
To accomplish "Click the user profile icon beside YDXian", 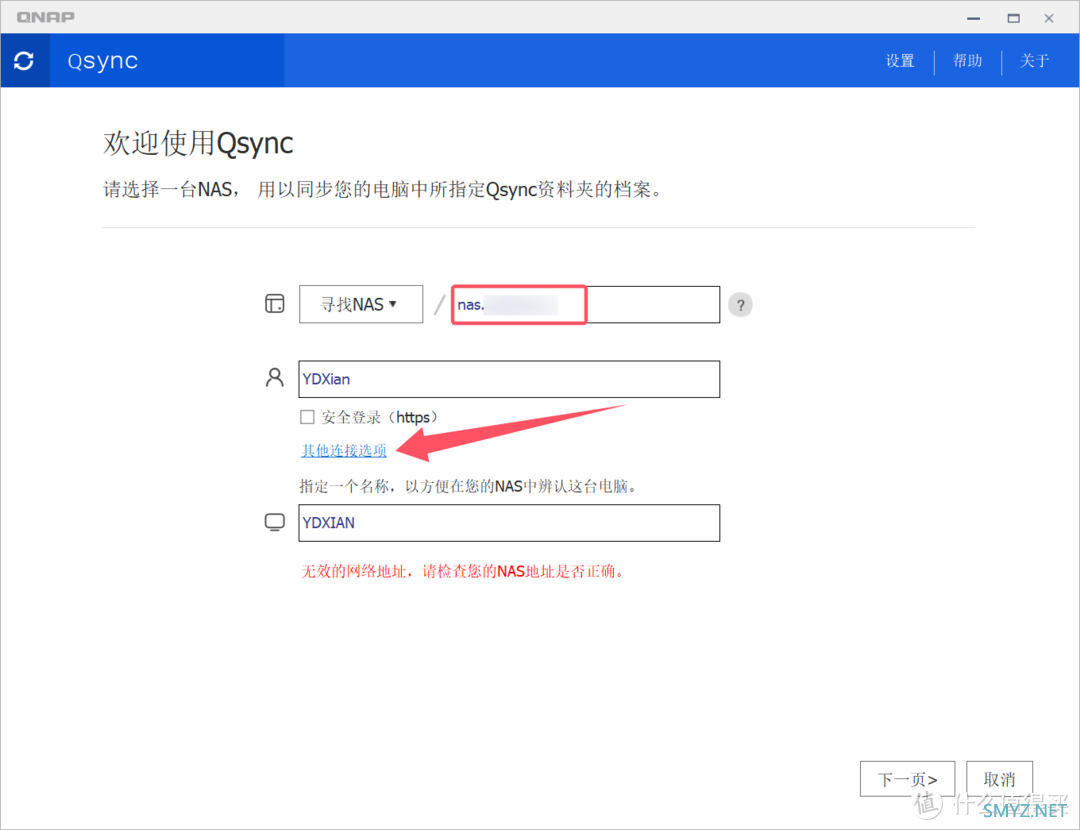I will (275, 377).
